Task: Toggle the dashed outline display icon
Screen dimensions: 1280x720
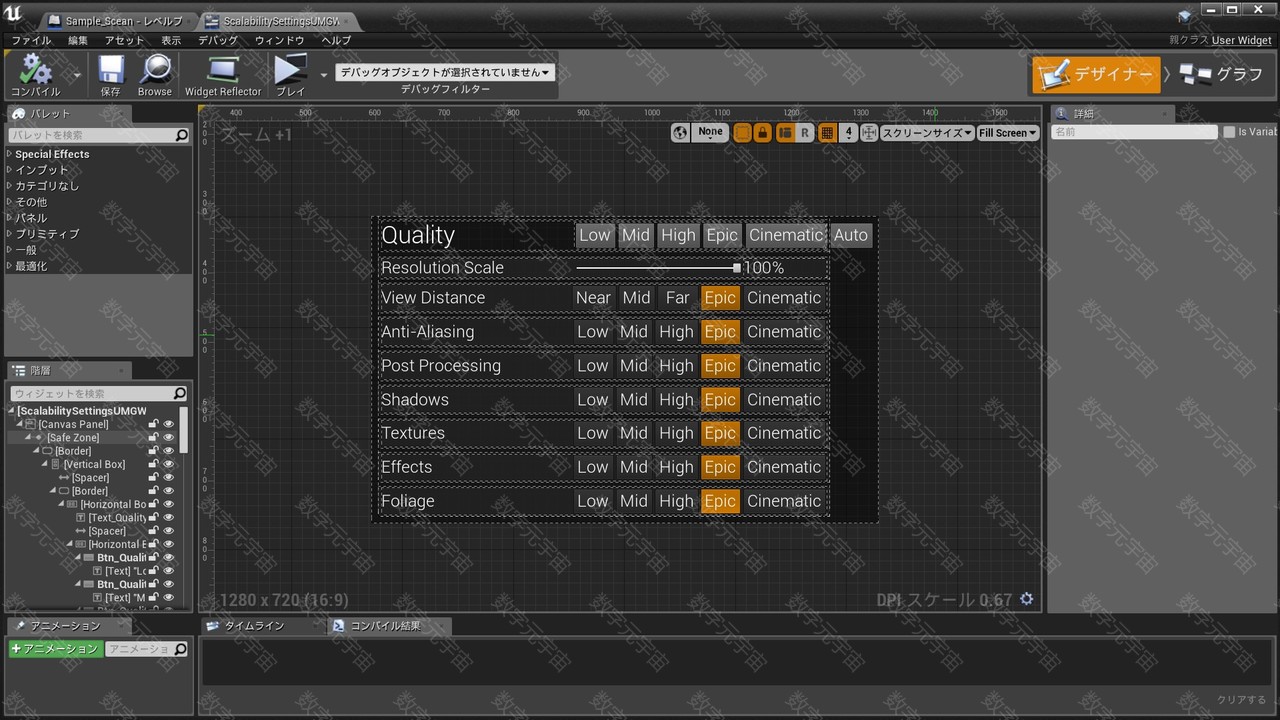Action: [x=742, y=132]
